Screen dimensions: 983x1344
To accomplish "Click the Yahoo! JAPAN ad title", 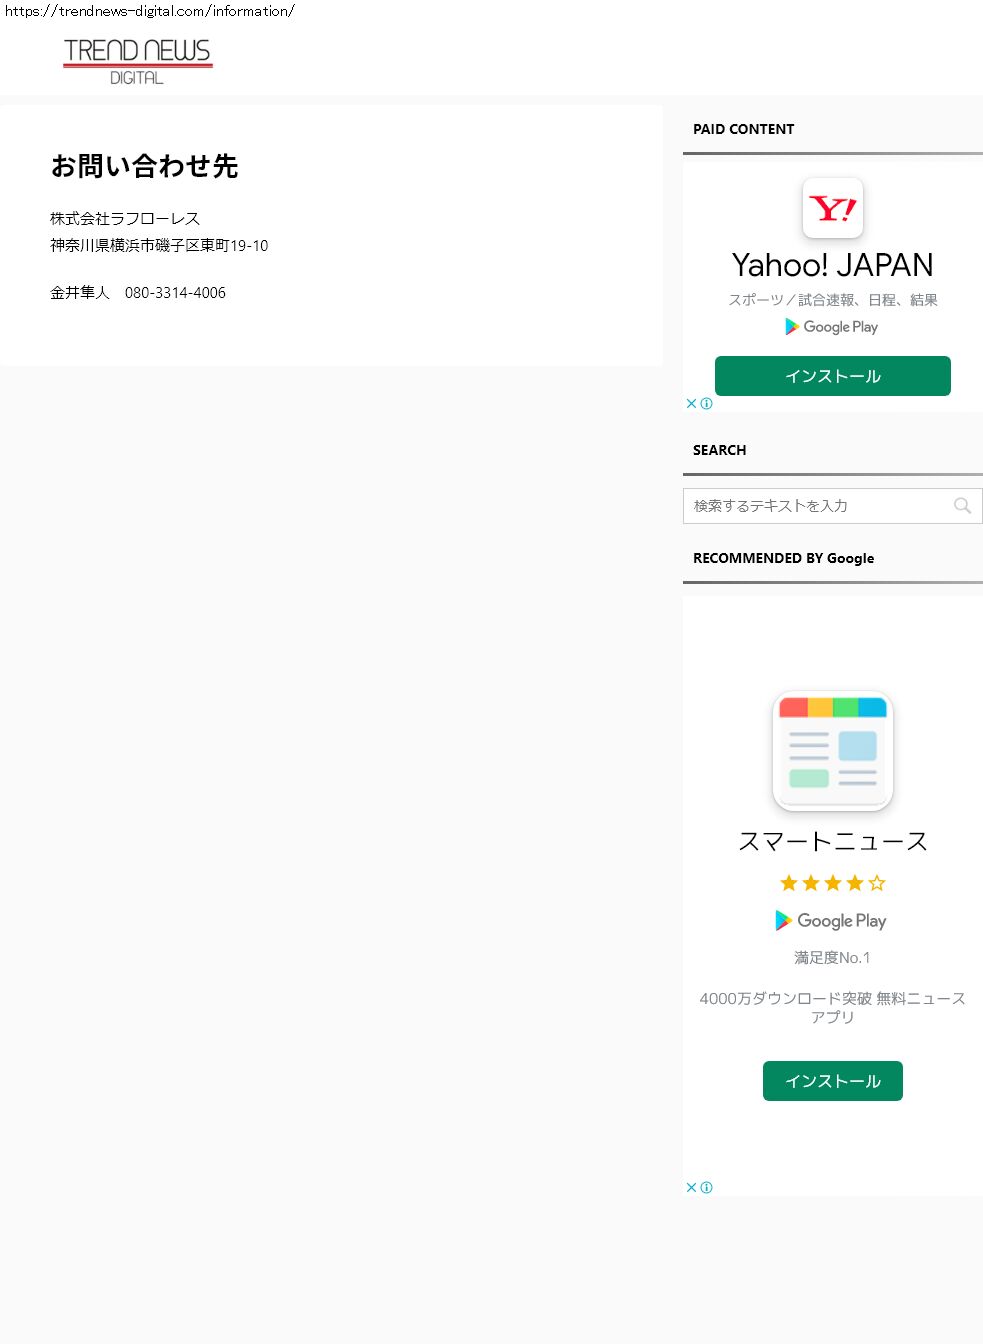I will tap(832, 265).
